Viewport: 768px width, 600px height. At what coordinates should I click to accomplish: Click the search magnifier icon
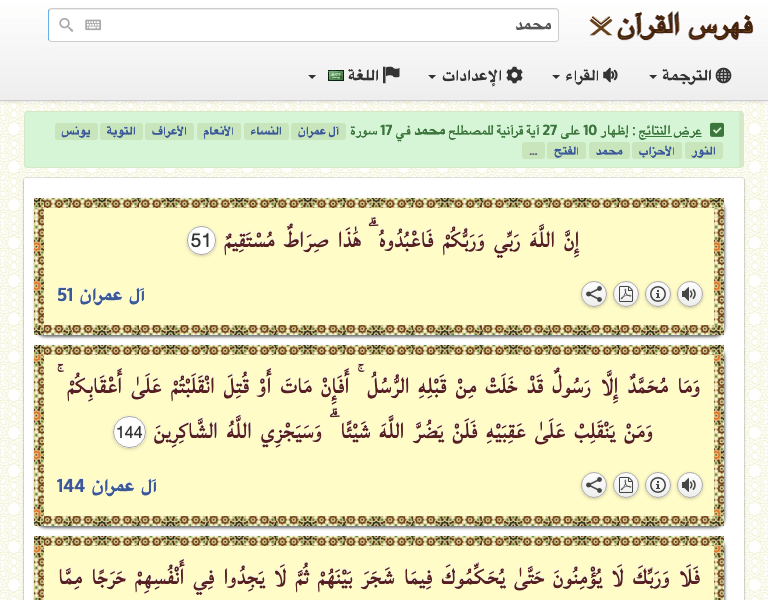[67, 25]
